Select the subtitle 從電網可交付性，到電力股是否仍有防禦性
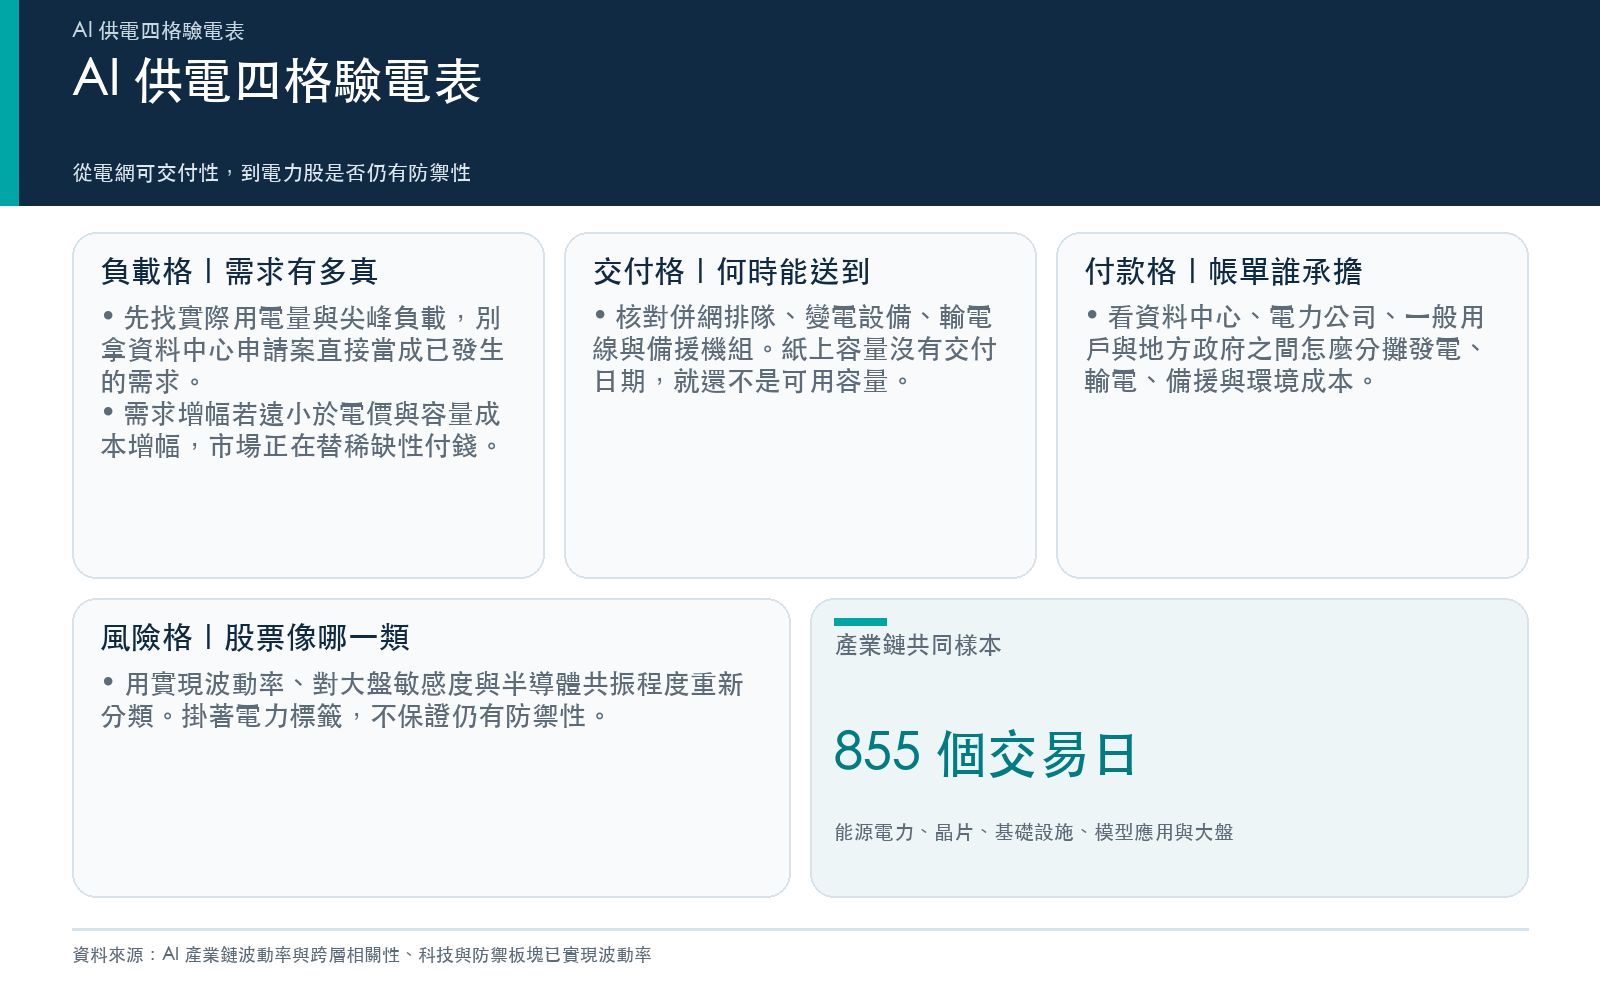The image size is (1600, 1000). [272, 173]
